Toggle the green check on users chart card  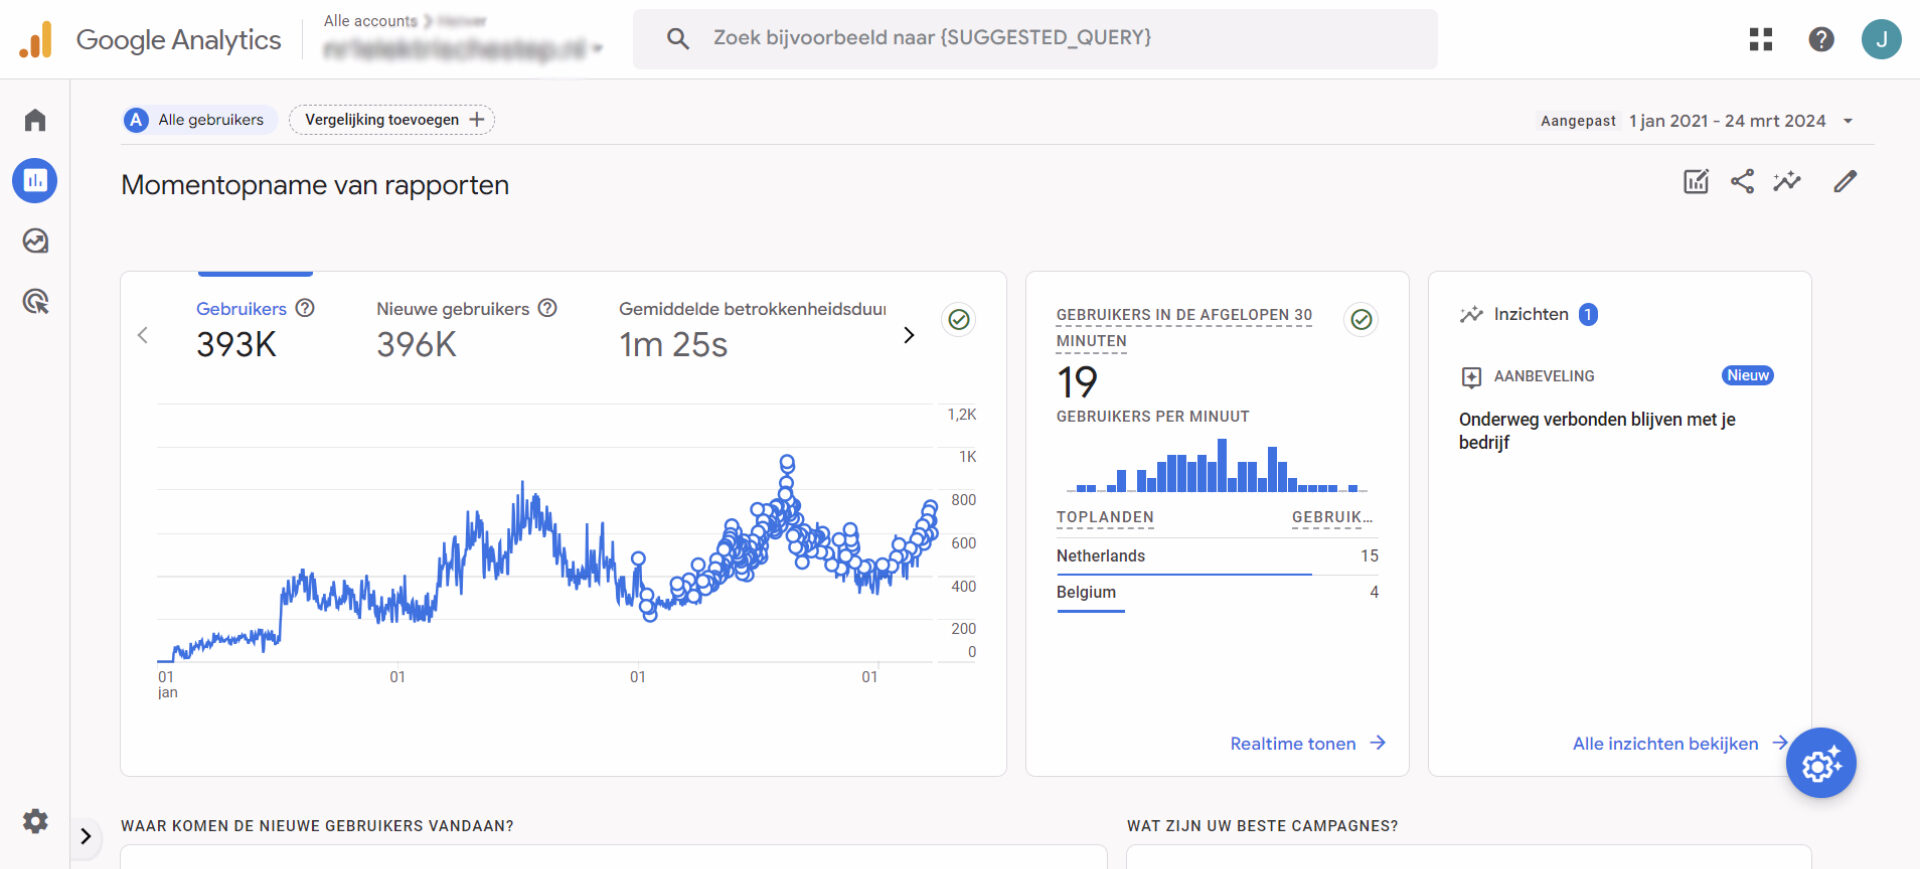point(959,319)
